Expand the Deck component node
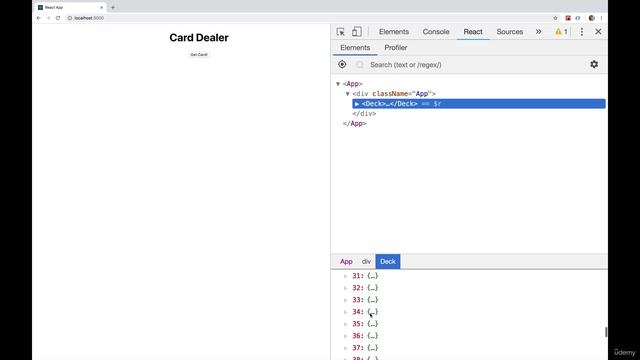This screenshot has width=640, height=360. pyautogui.click(x=357, y=104)
